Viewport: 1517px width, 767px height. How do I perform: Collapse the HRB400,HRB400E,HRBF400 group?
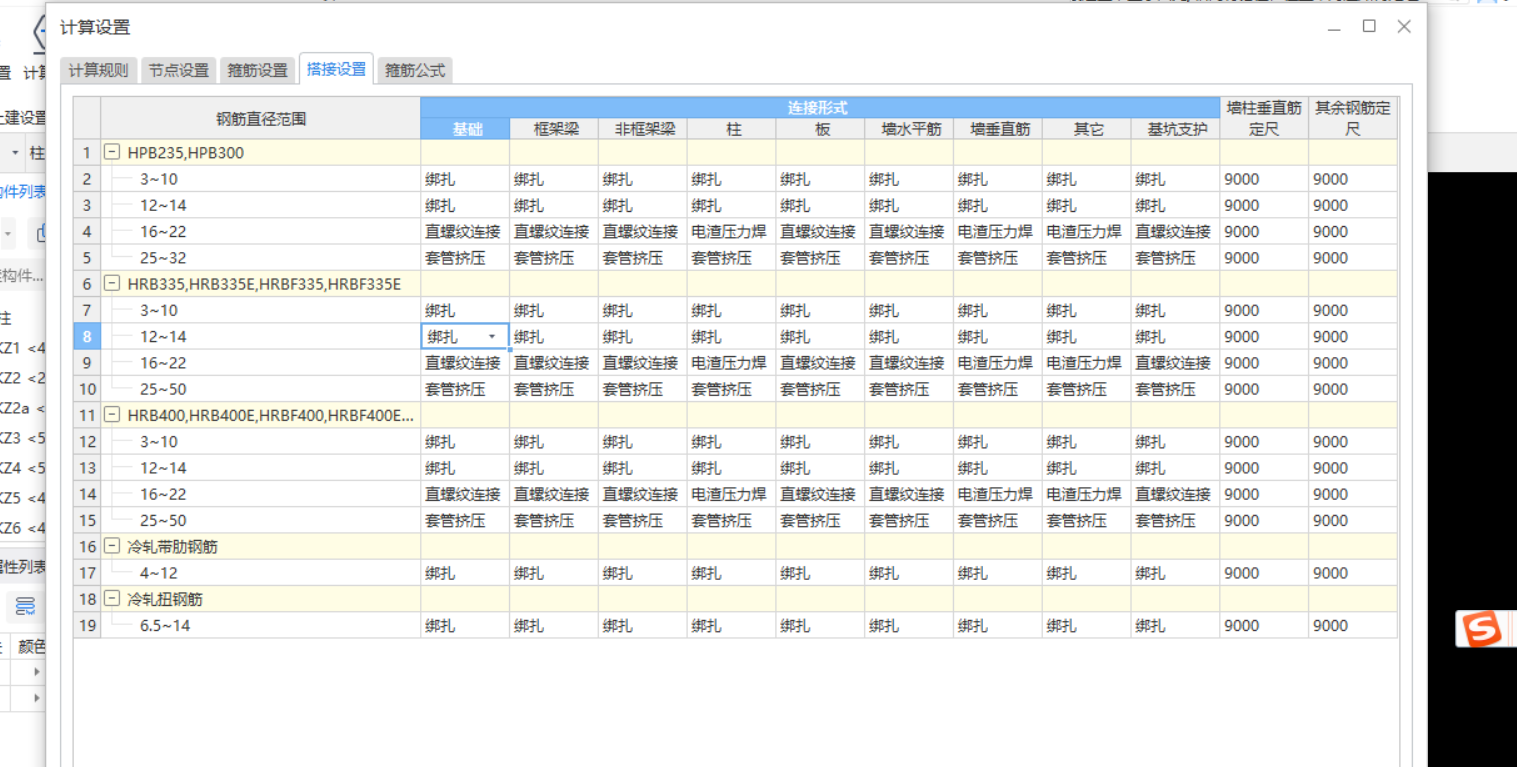point(113,415)
